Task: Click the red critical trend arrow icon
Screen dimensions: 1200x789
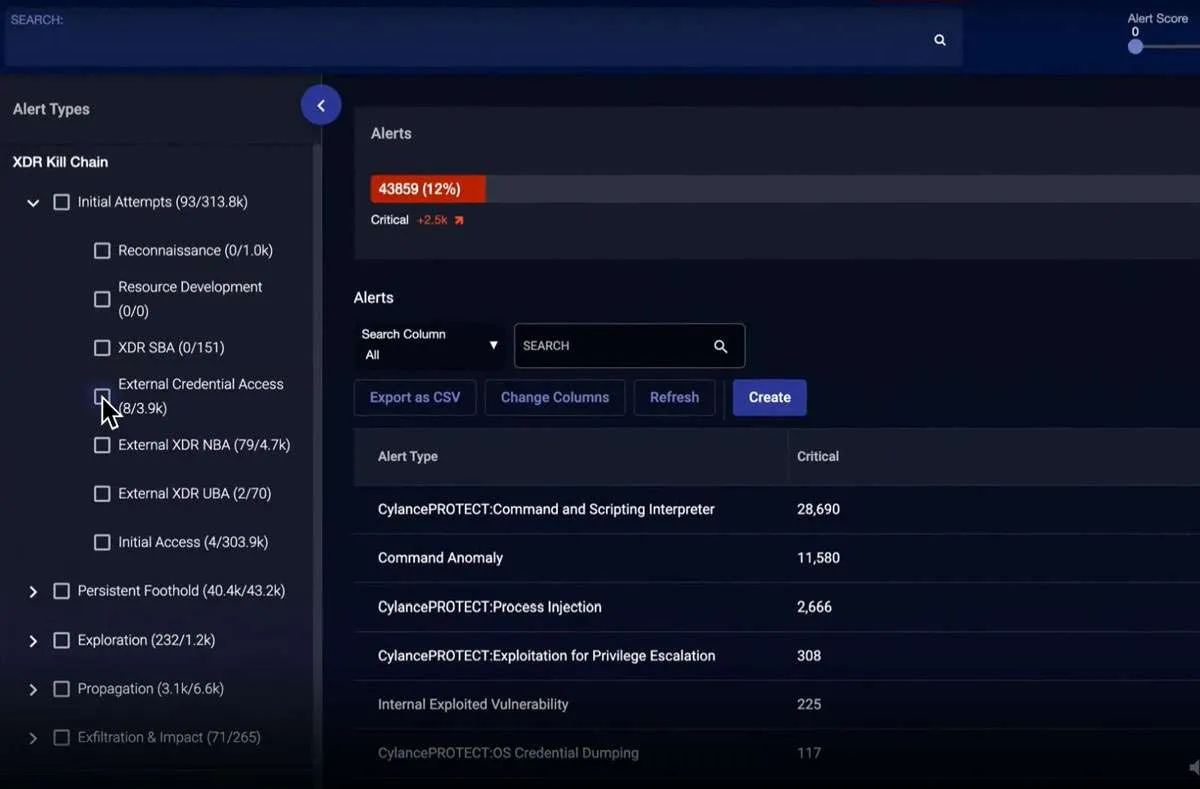Action: pyautogui.click(x=459, y=220)
